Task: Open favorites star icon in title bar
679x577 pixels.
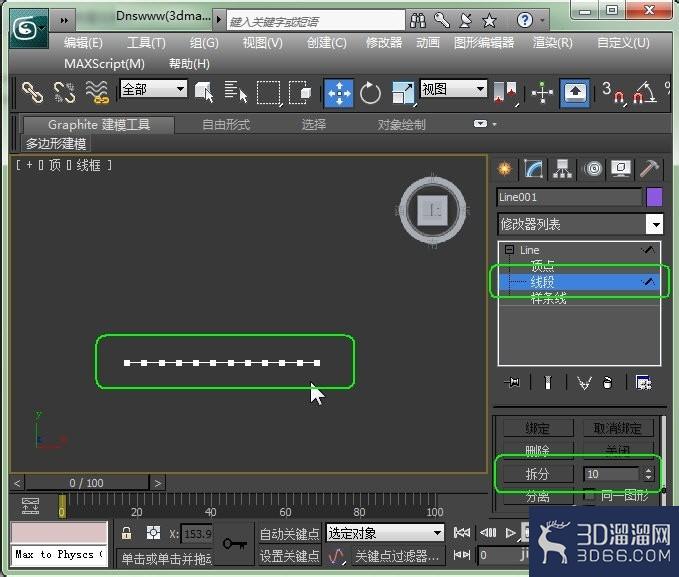Action: (489, 20)
